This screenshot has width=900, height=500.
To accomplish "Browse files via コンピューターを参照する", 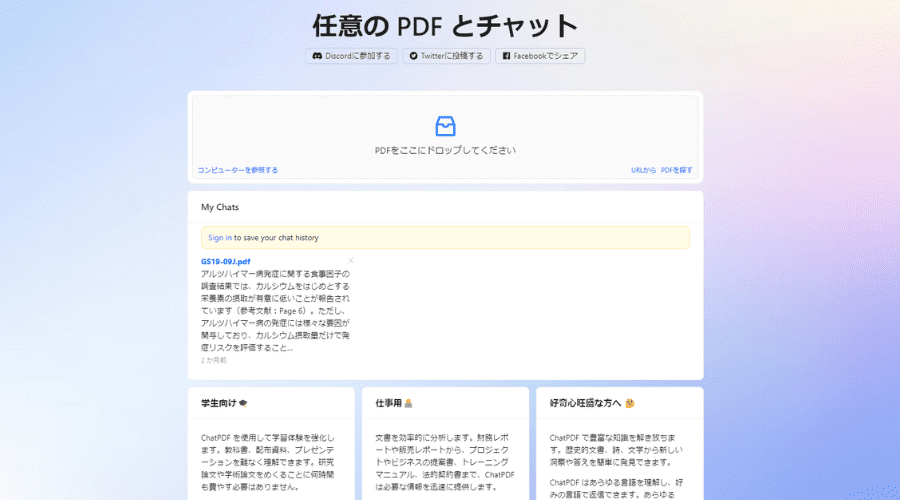I will tap(238, 170).
